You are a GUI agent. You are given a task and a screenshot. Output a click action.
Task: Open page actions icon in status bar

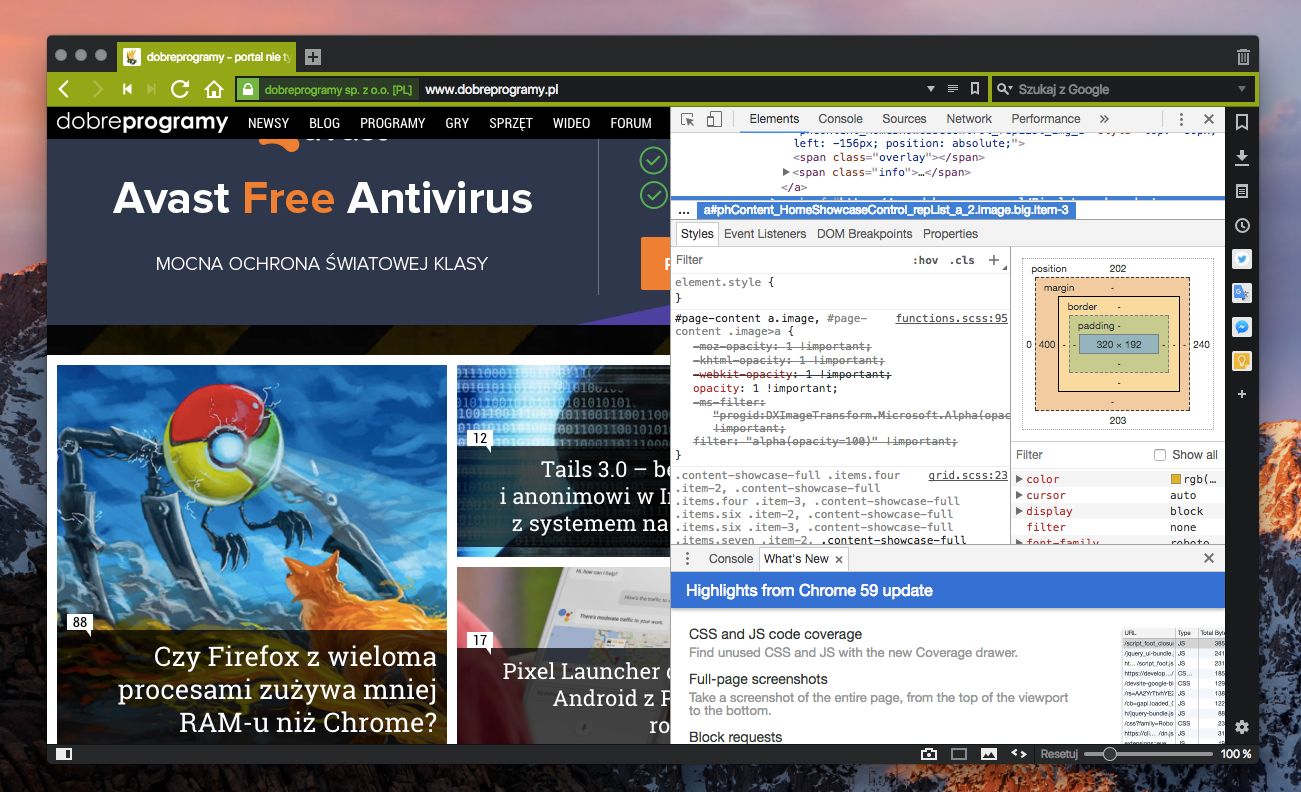click(1019, 754)
